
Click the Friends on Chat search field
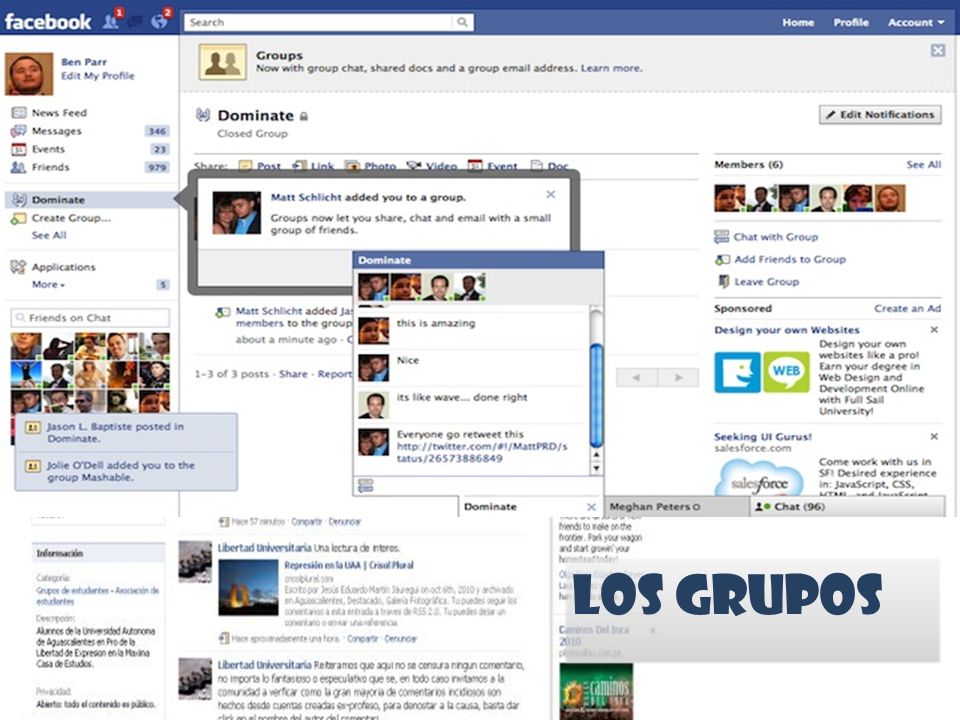point(90,318)
